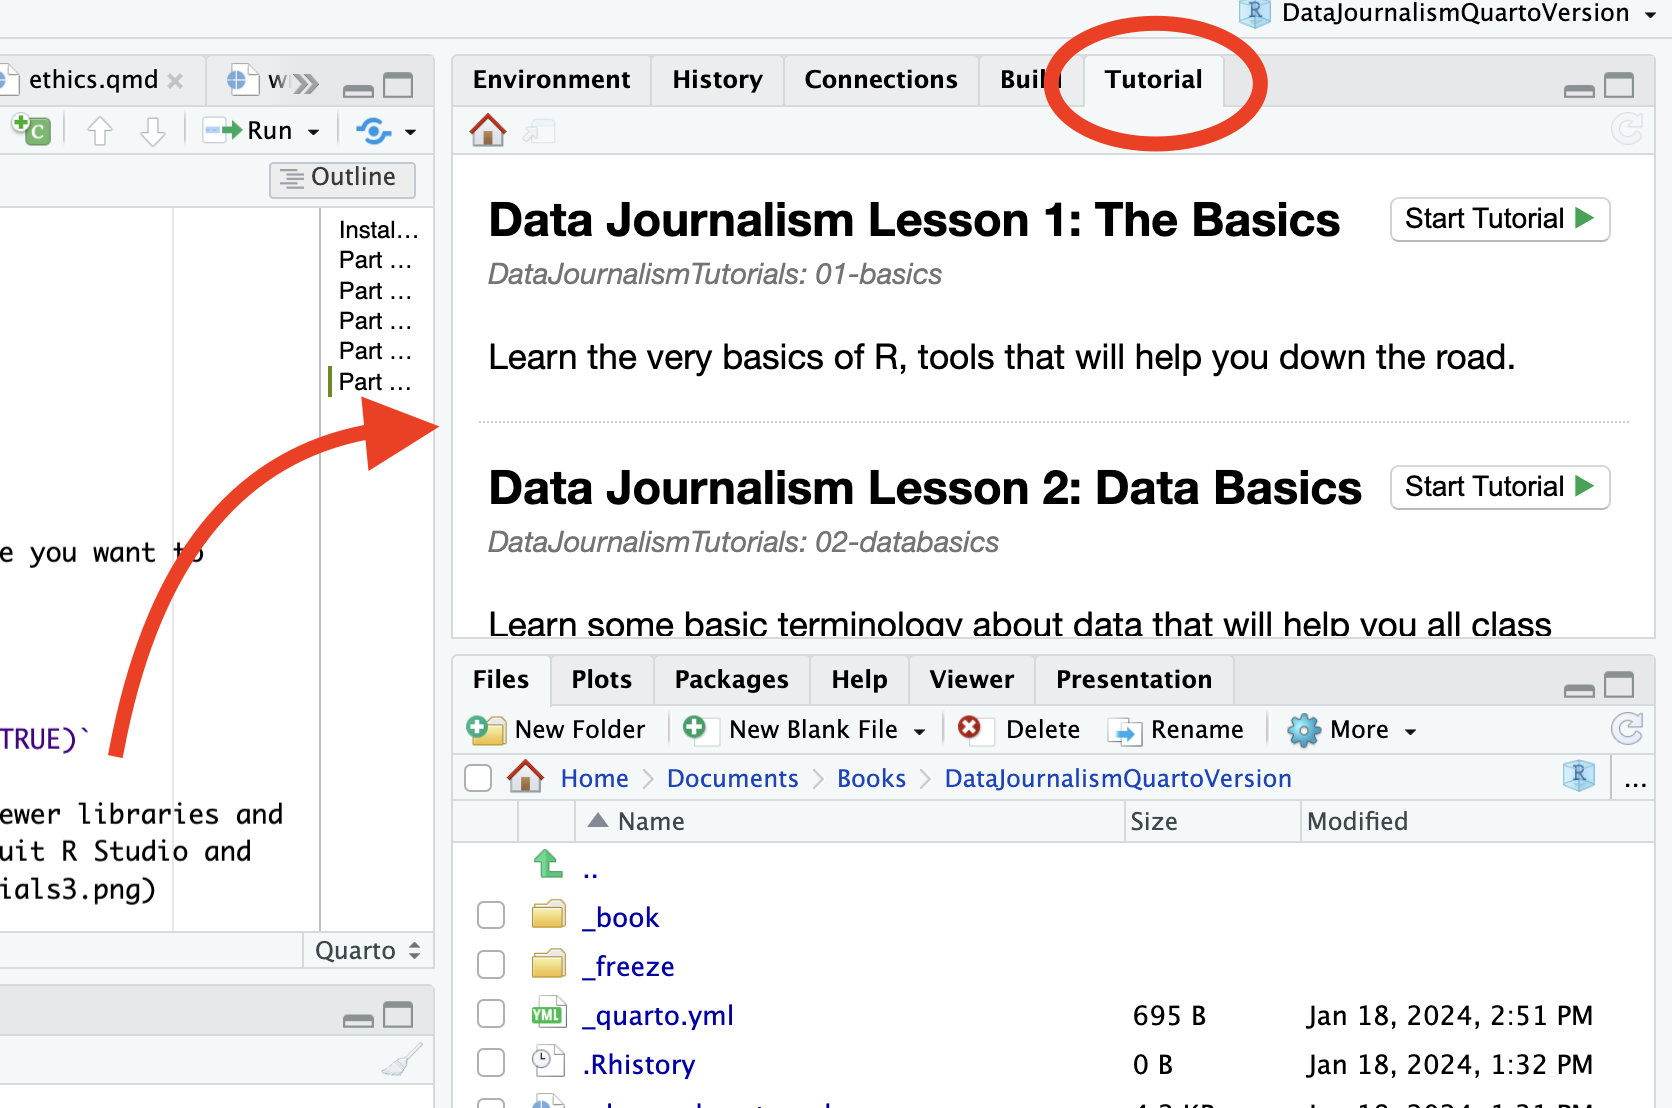The height and width of the screenshot is (1108, 1672).
Task: Click the console clear broom icon
Action: coord(403,1060)
